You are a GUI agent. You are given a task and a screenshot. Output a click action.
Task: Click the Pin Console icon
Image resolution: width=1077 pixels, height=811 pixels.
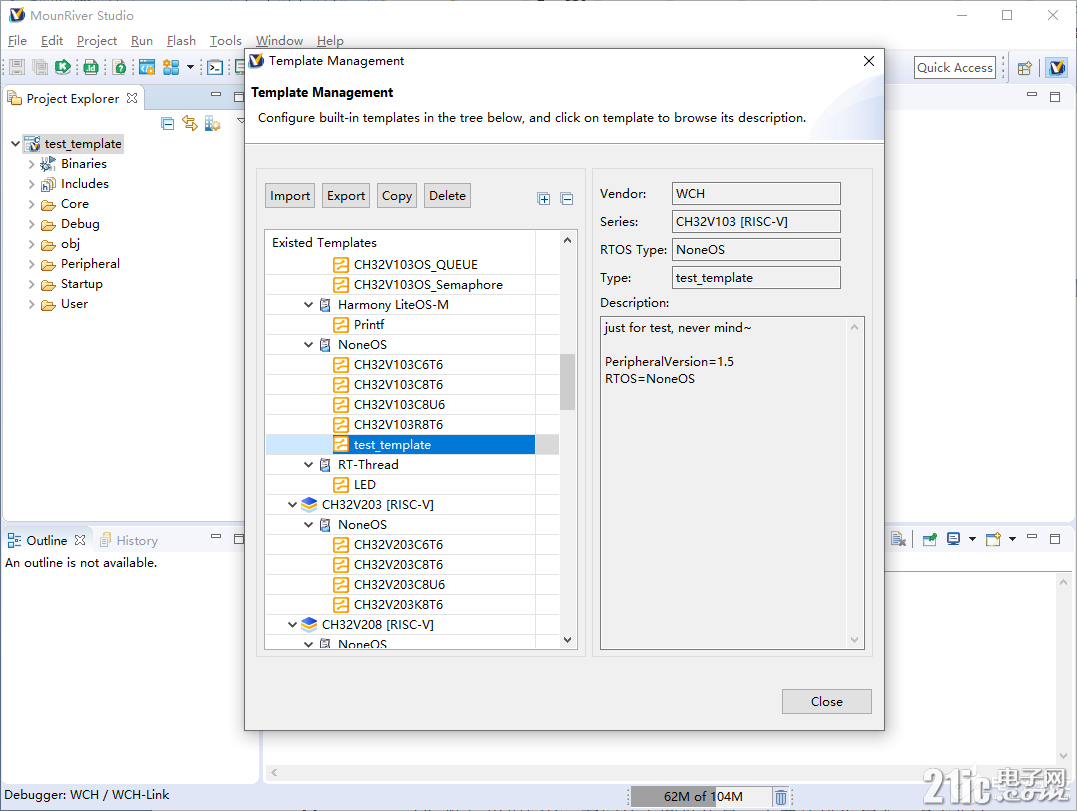[x=929, y=539]
